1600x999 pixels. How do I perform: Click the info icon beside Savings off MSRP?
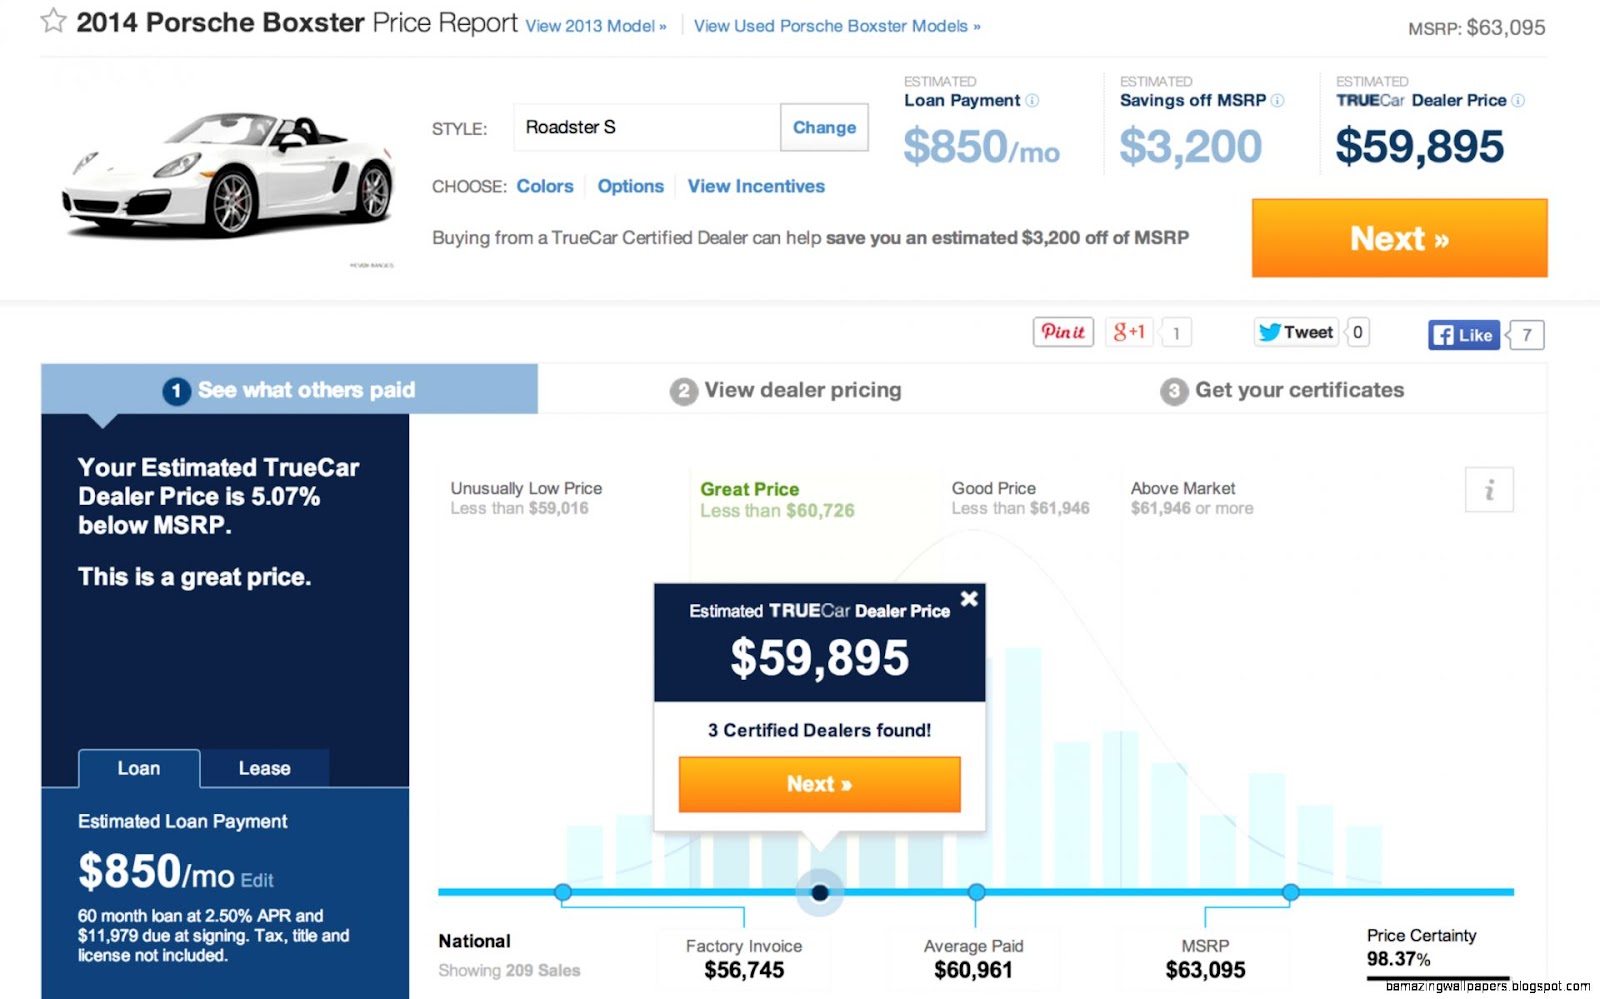coord(1278,100)
